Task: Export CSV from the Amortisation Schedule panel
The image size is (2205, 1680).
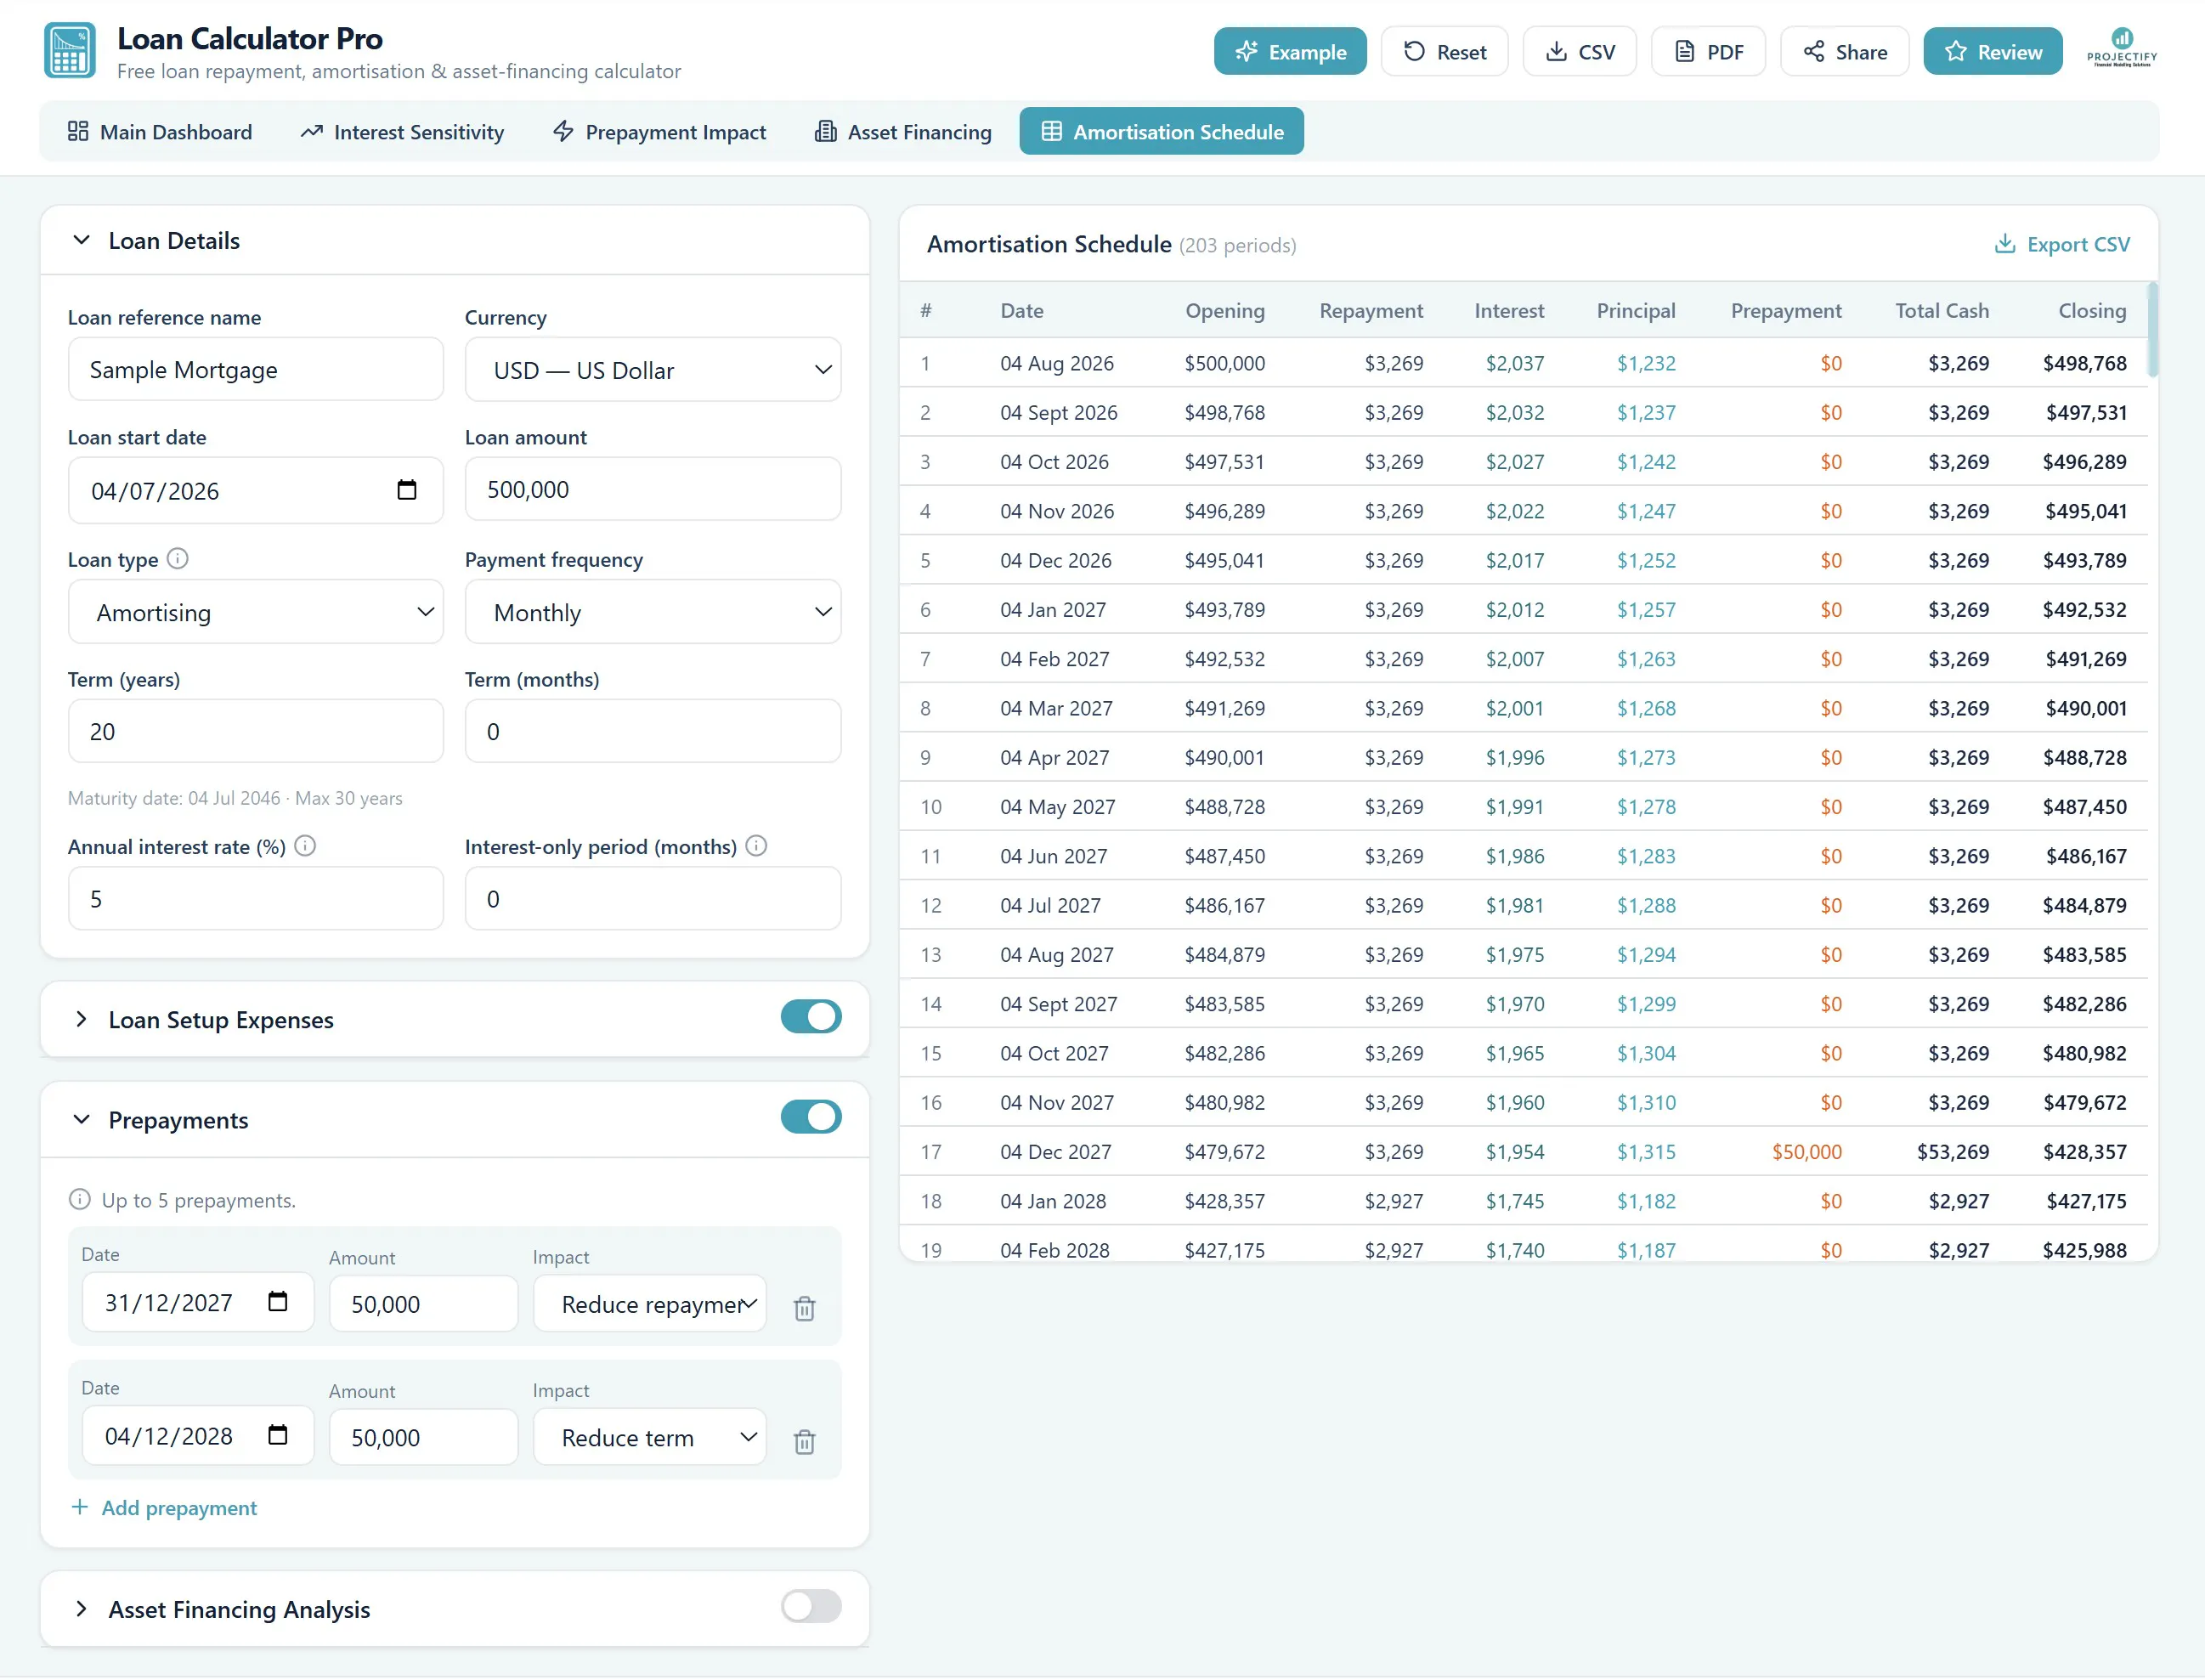Action: [x=2062, y=244]
